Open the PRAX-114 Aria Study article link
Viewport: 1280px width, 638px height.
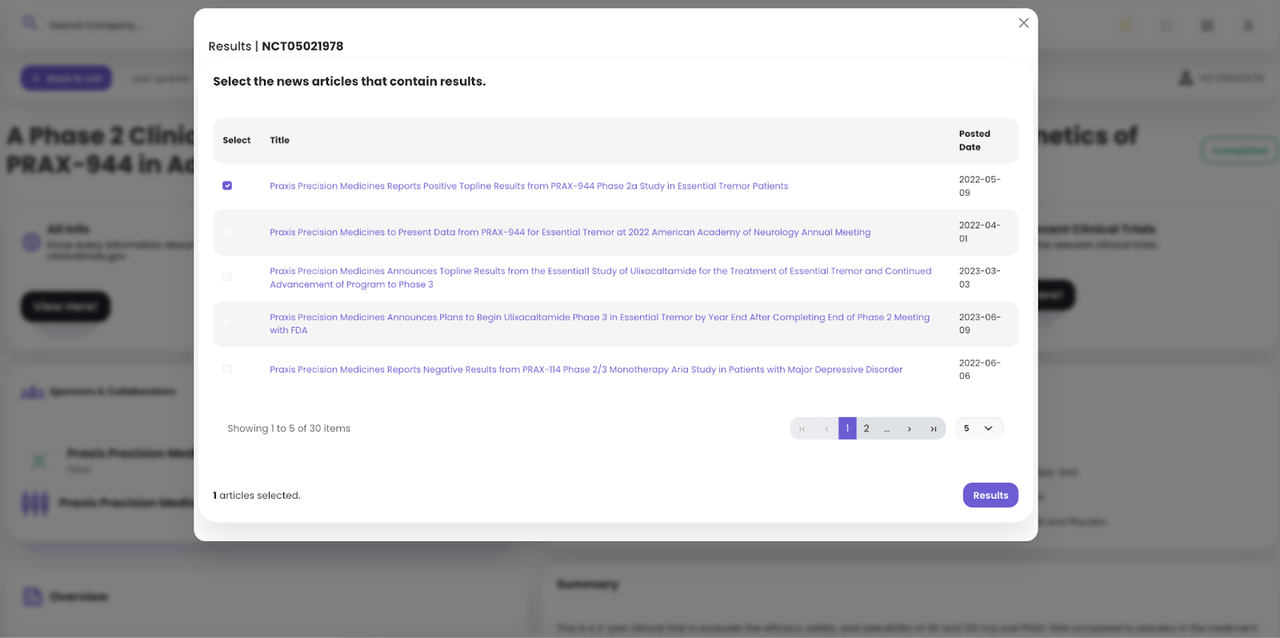[x=586, y=370]
